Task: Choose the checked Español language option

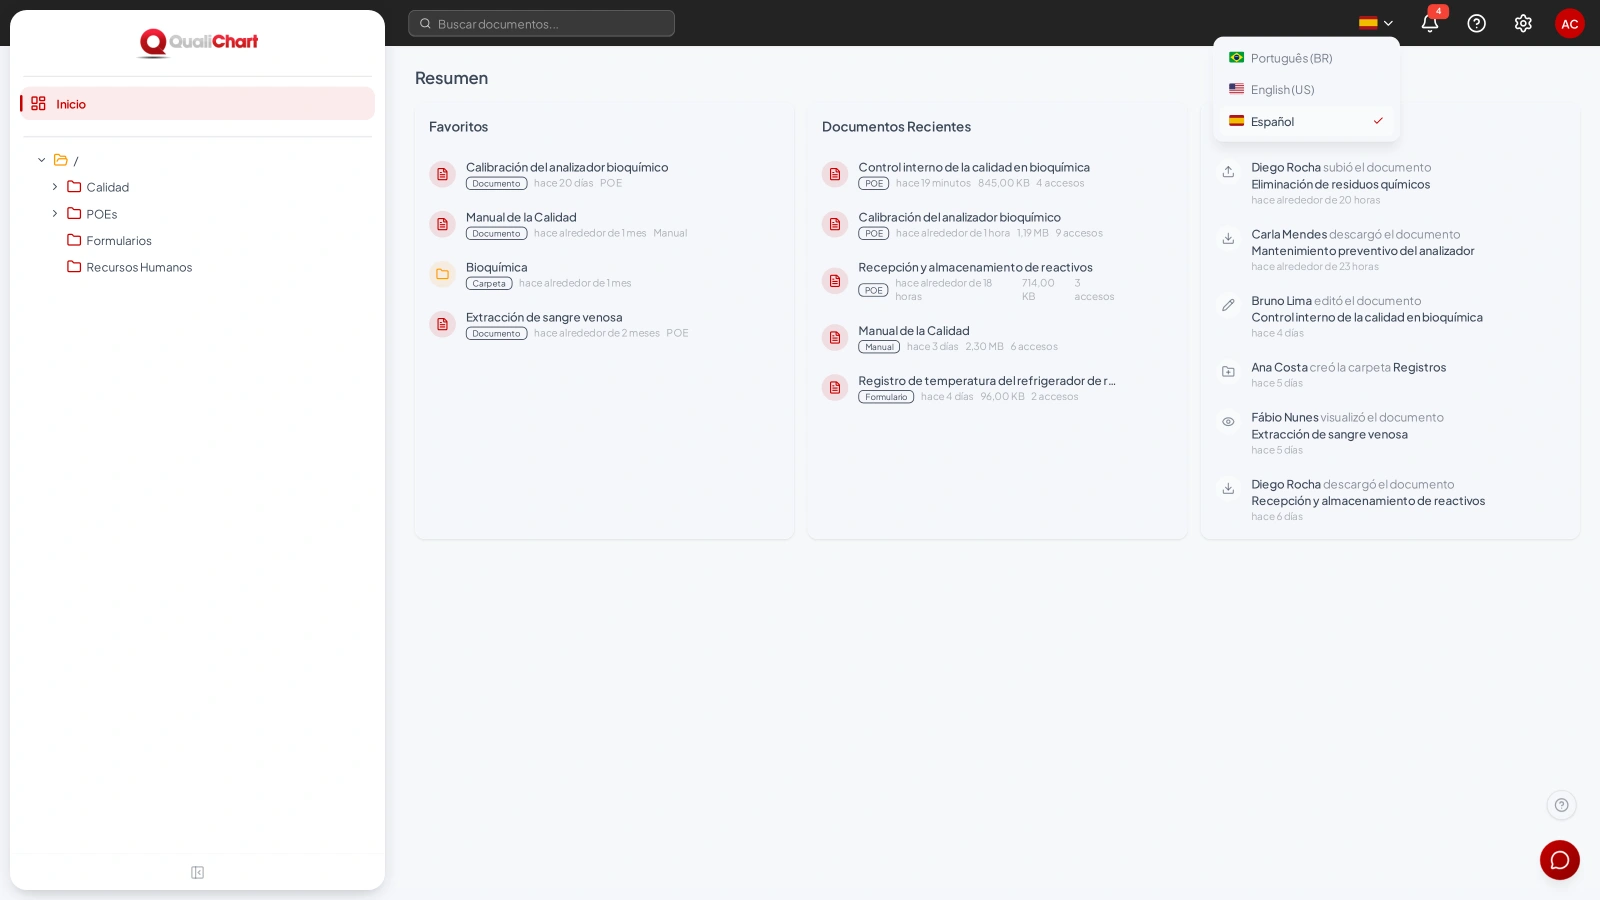Action: [1306, 121]
